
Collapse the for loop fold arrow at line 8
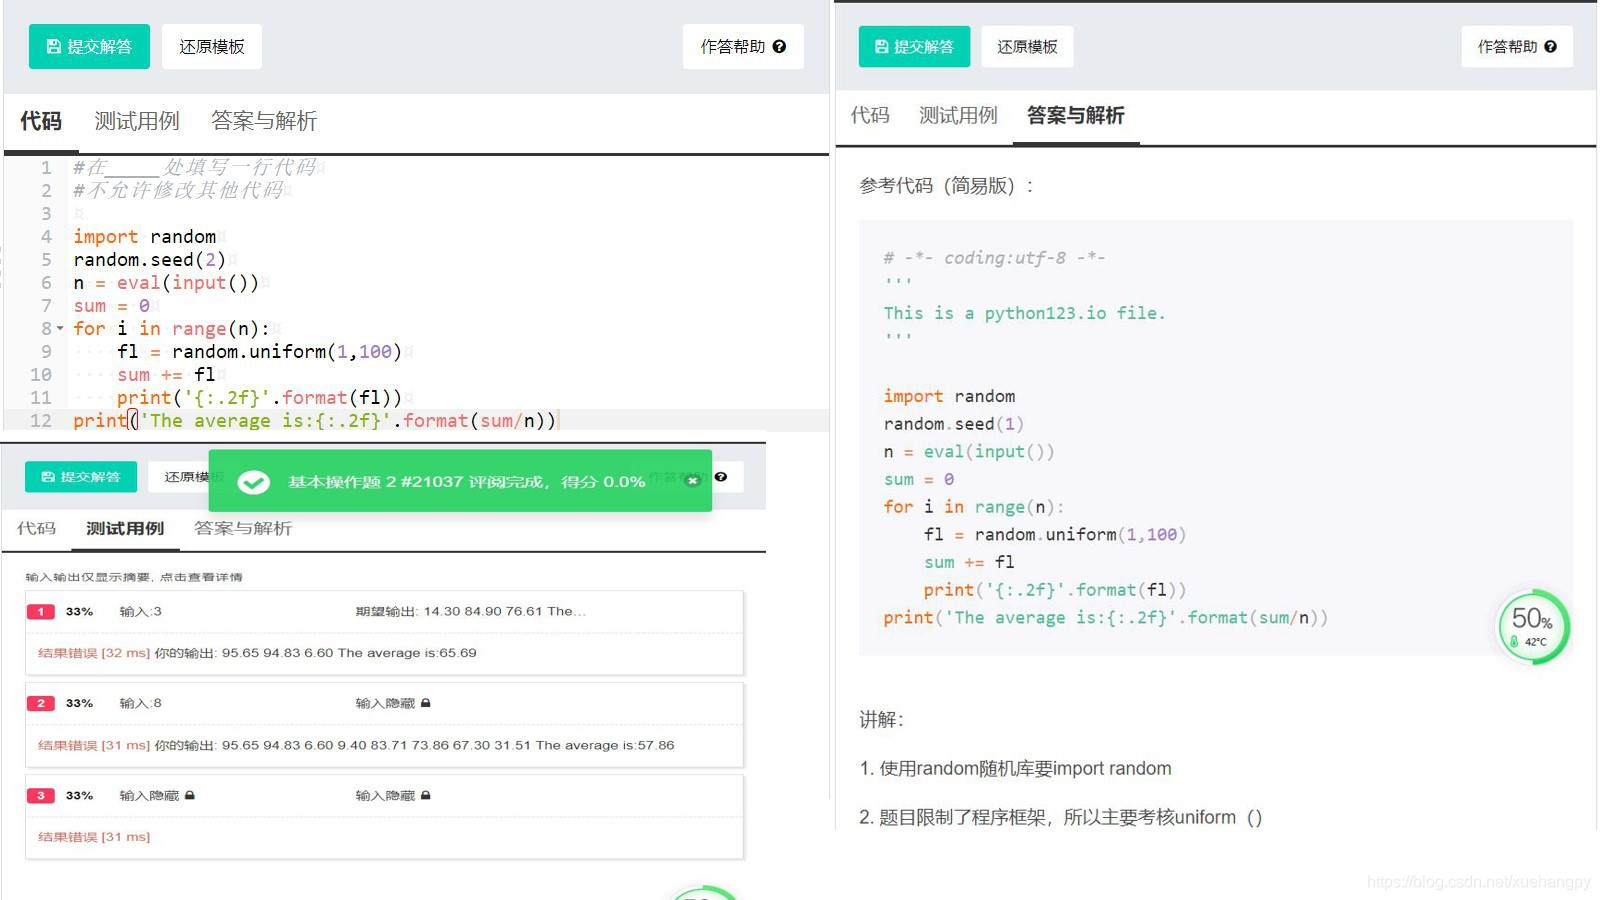pyautogui.click(x=60, y=329)
